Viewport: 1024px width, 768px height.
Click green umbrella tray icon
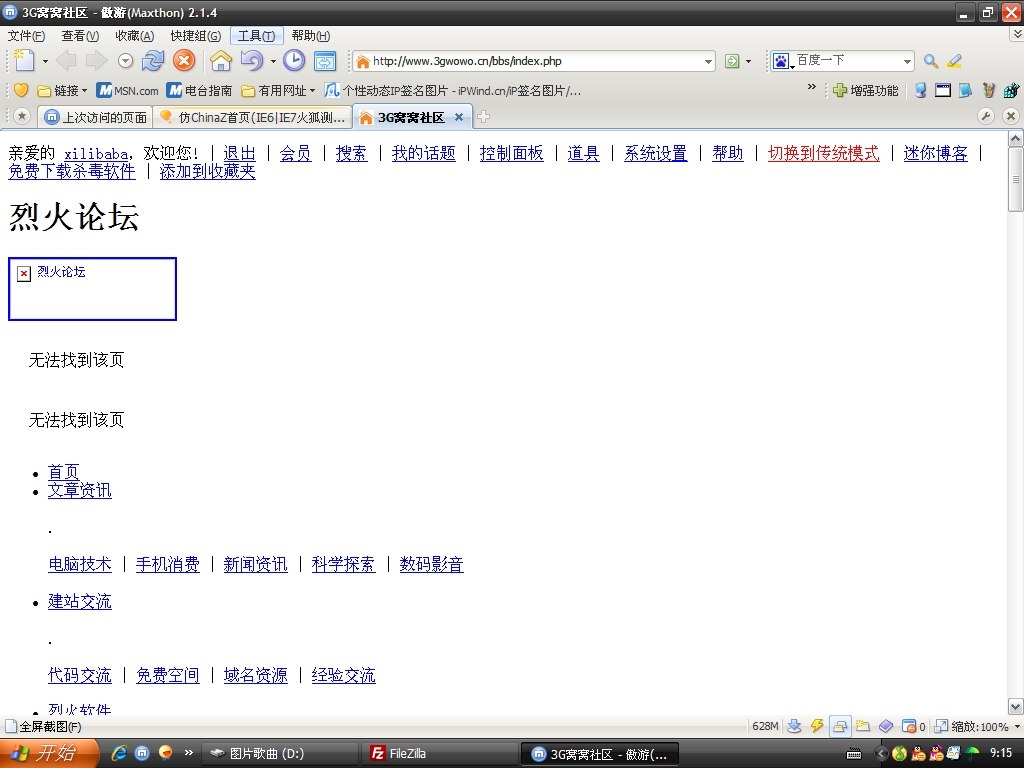[972, 753]
